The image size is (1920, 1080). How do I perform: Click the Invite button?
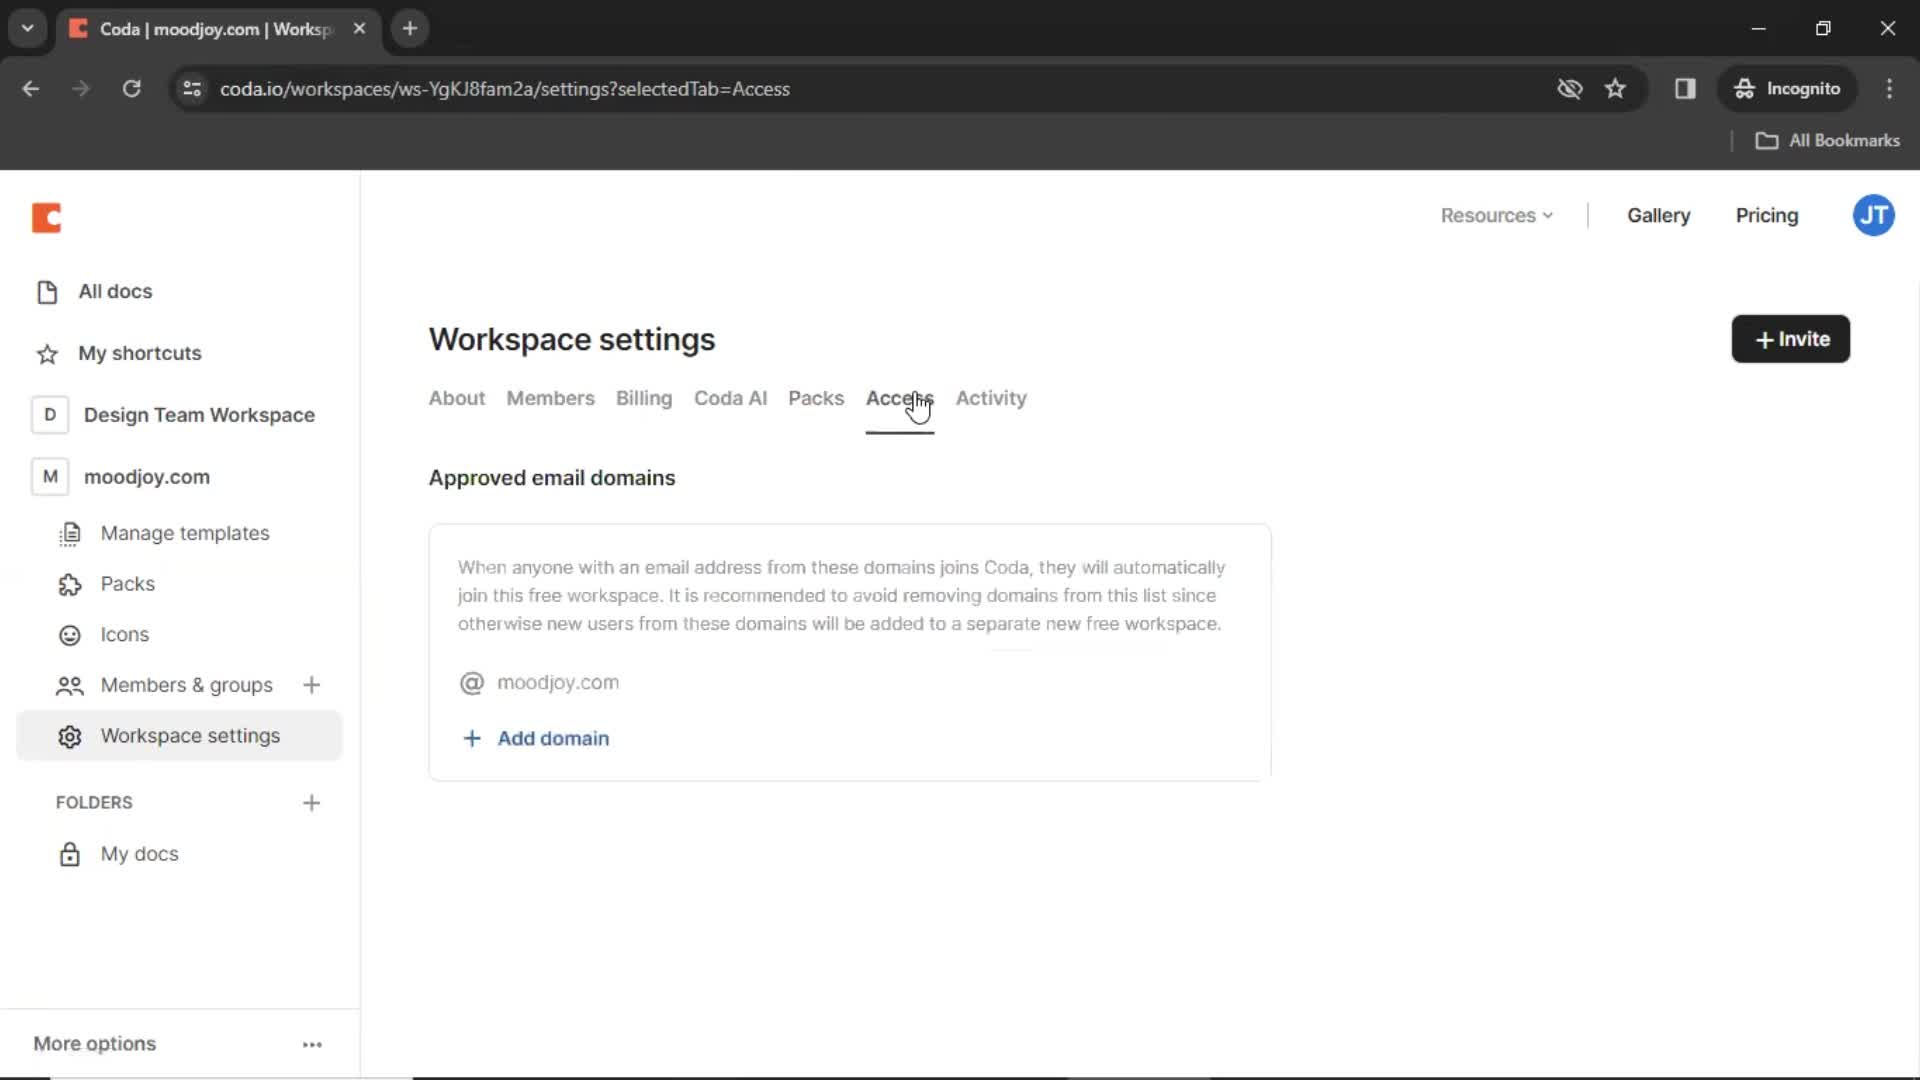coord(1790,339)
